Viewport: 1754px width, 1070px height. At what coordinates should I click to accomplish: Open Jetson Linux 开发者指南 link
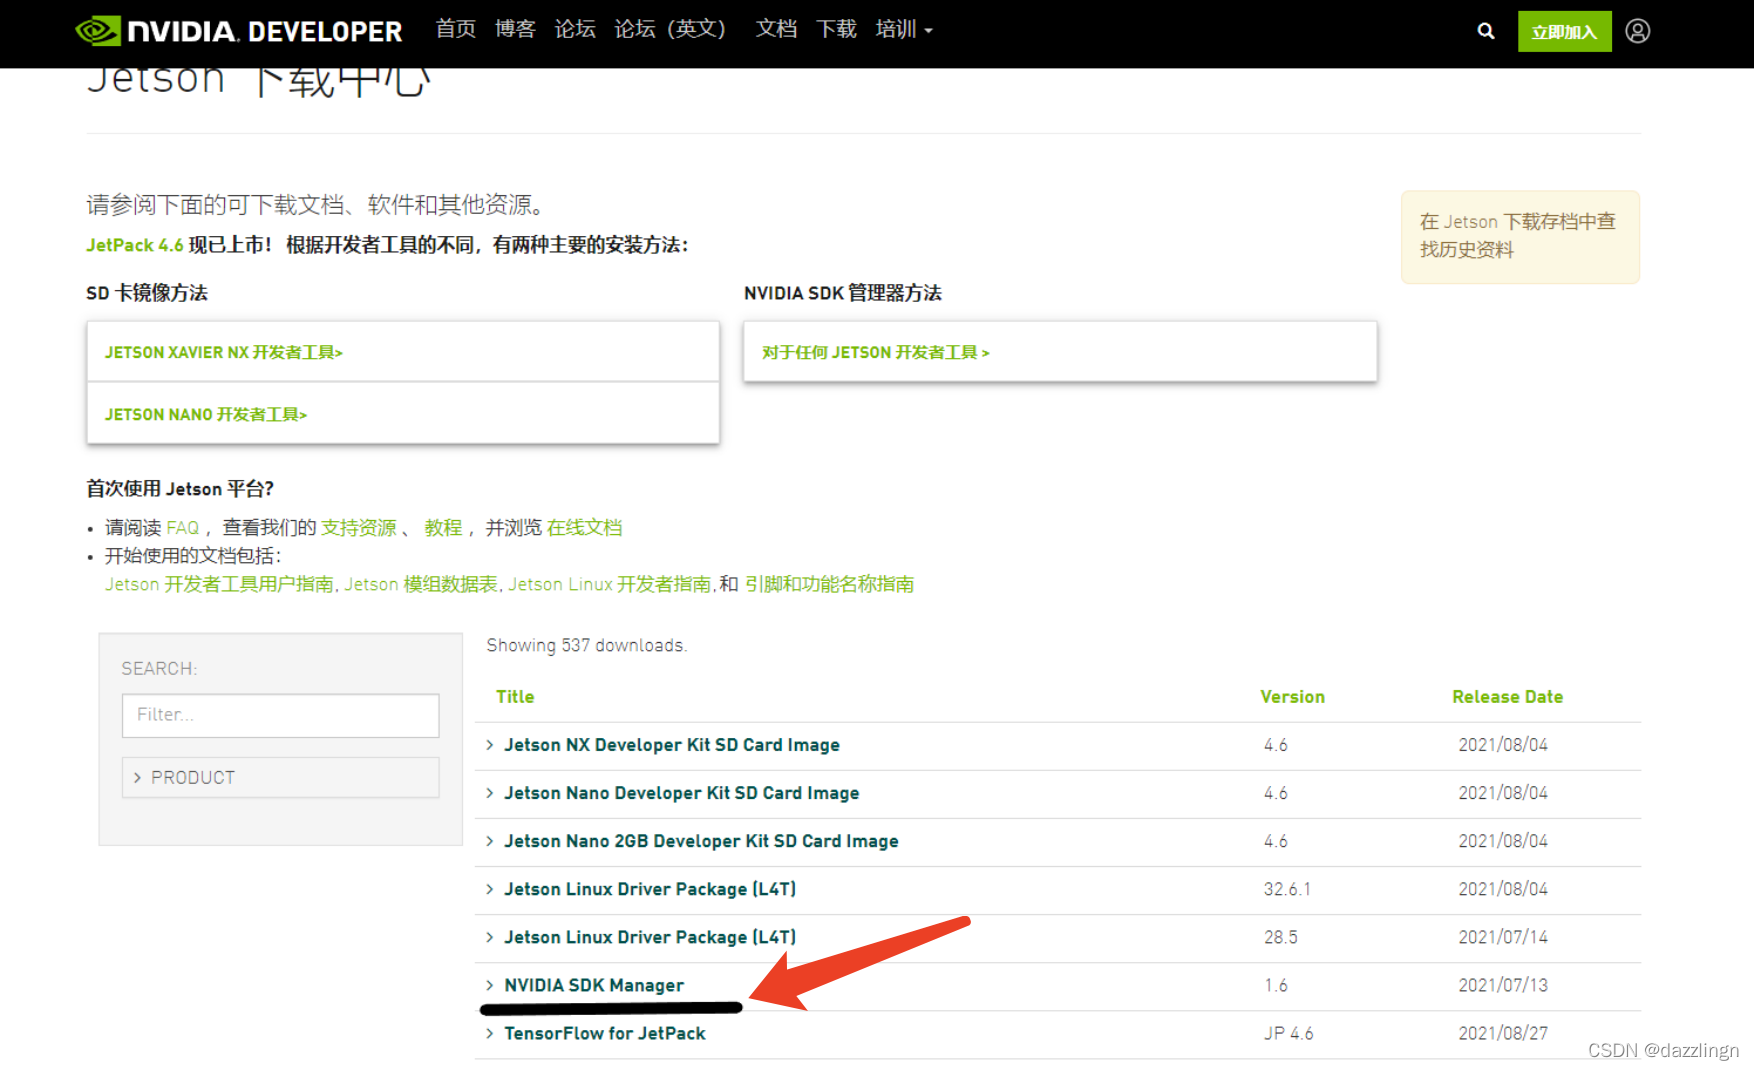tap(609, 584)
